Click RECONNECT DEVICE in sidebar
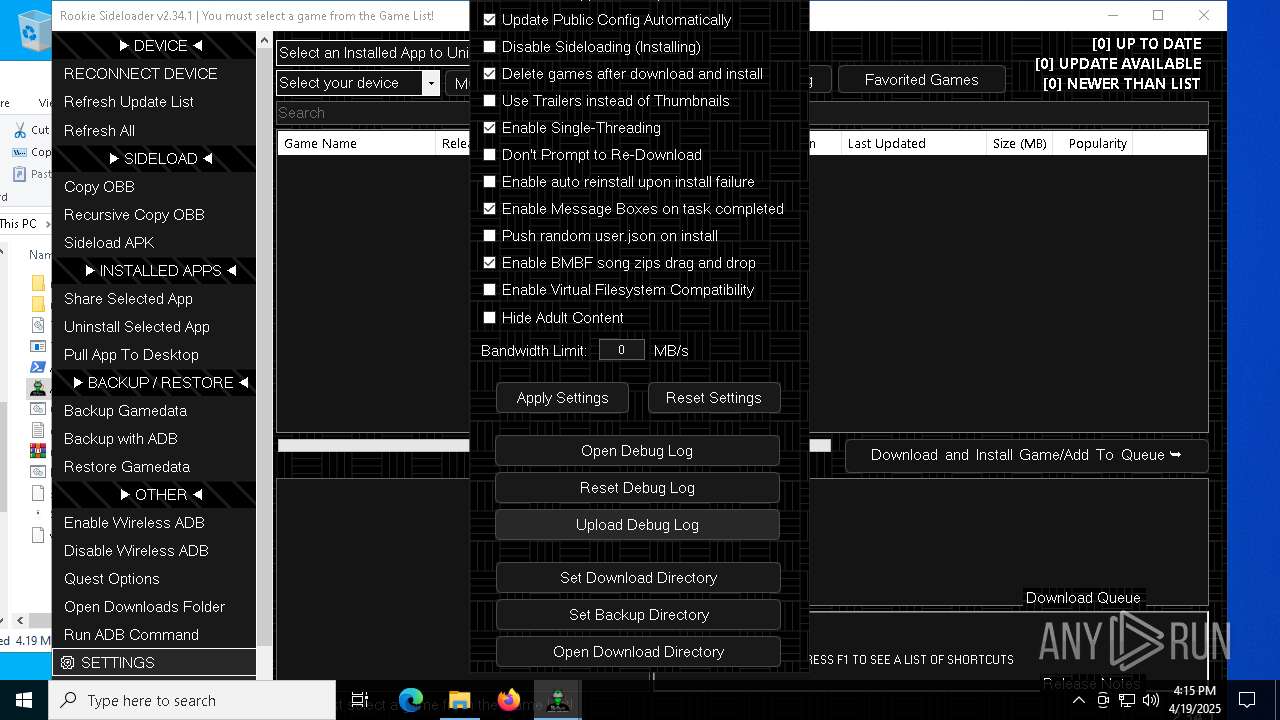The width and height of the screenshot is (1280, 720). 154,74
